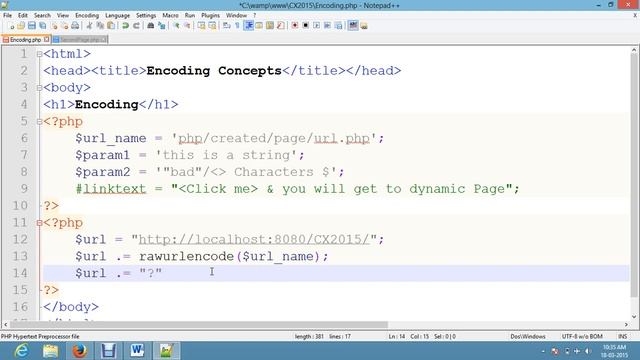The image size is (640, 360).
Task: Click the Save All toolbar icon
Action: click(42, 26)
